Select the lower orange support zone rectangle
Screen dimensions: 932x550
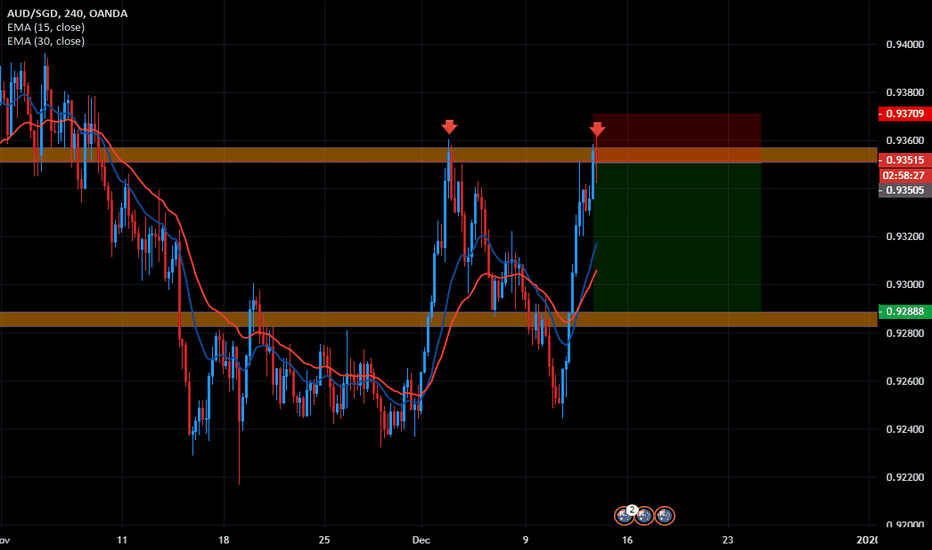[439, 319]
